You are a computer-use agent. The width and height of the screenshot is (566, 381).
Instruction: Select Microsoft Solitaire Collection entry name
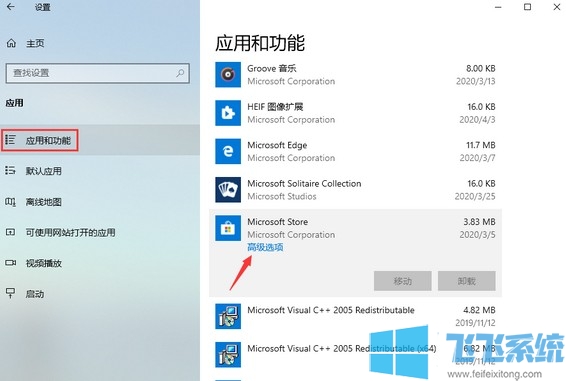304,183
